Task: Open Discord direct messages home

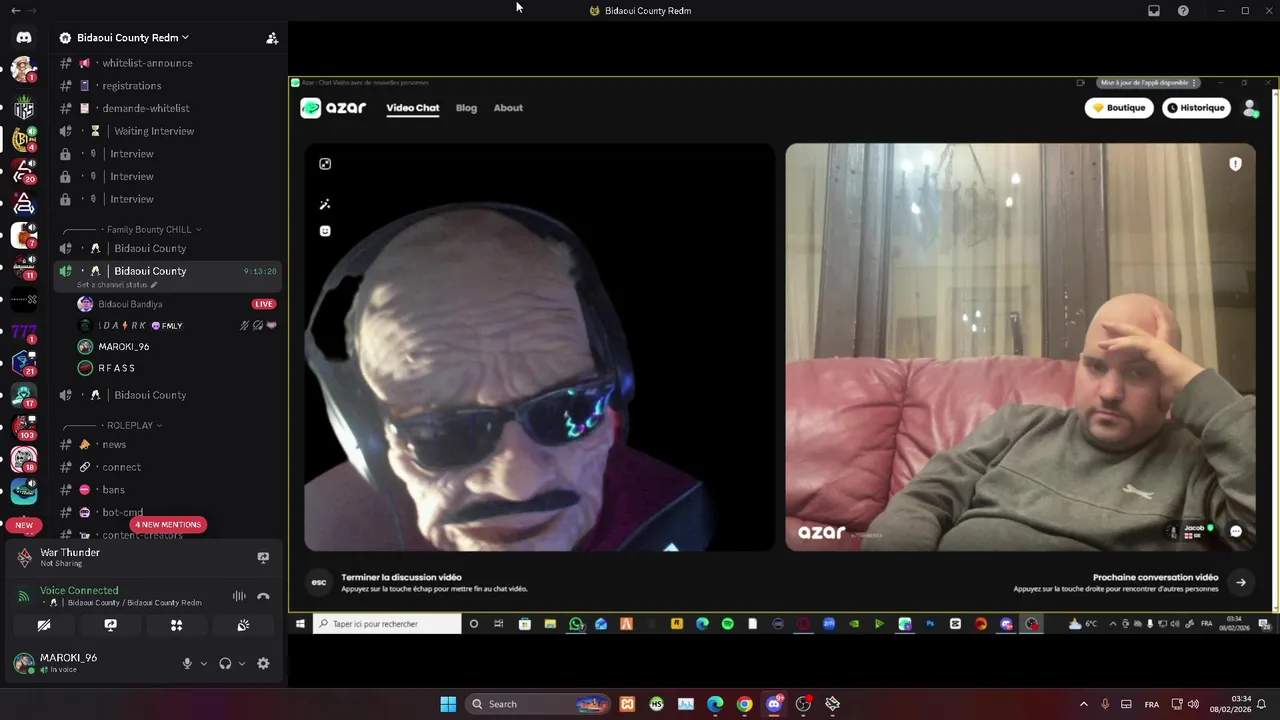Action: tap(24, 37)
